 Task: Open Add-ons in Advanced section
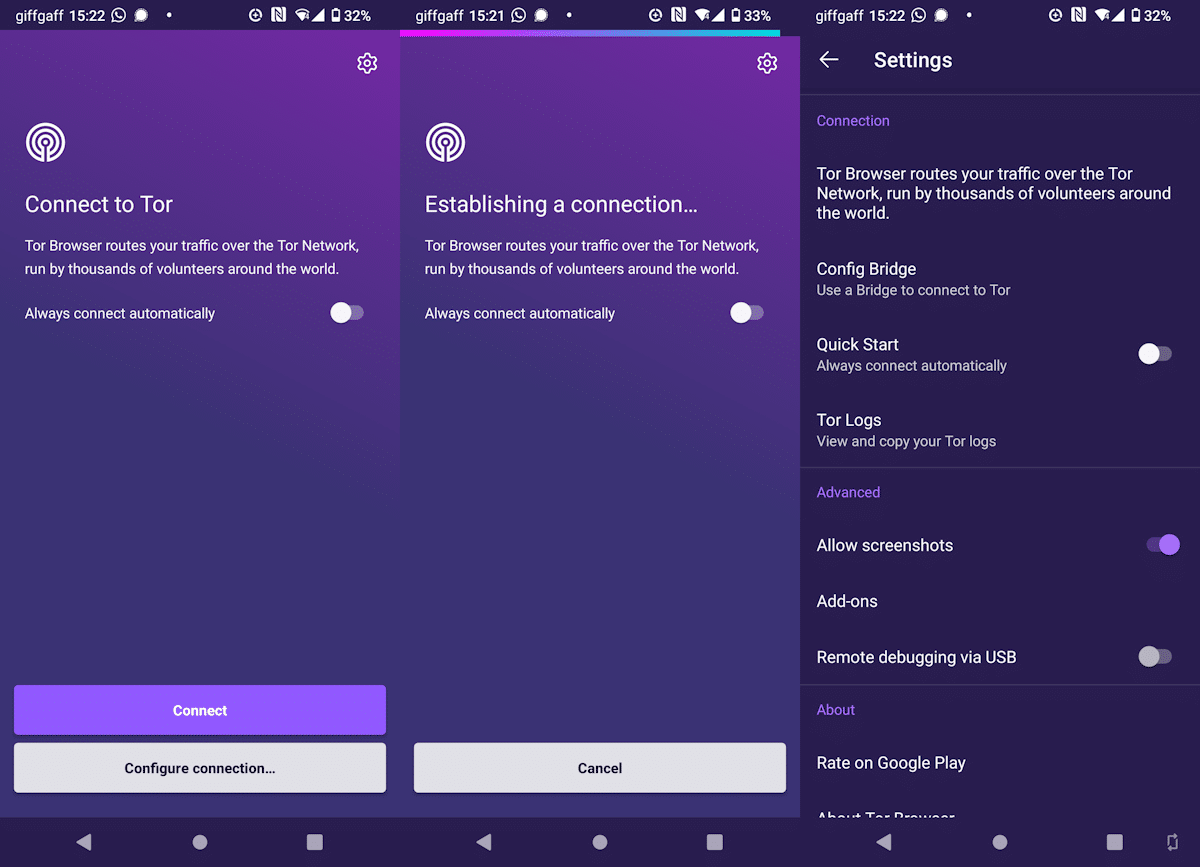coord(847,601)
